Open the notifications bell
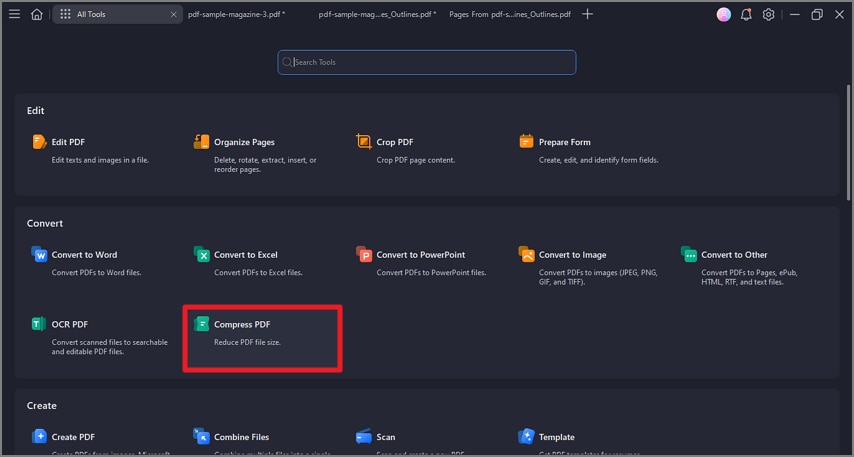This screenshot has width=854, height=457. pyautogui.click(x=746, y=15)
